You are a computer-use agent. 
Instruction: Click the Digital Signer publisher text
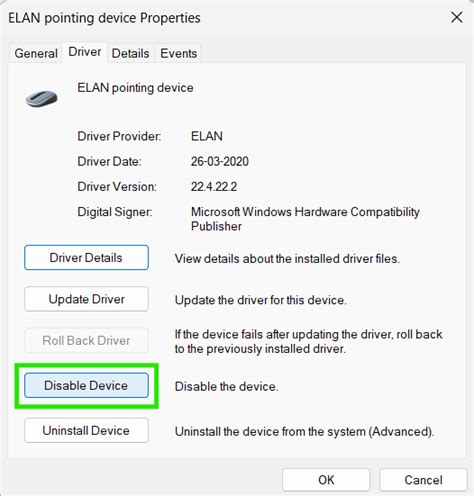coord(305,219)
